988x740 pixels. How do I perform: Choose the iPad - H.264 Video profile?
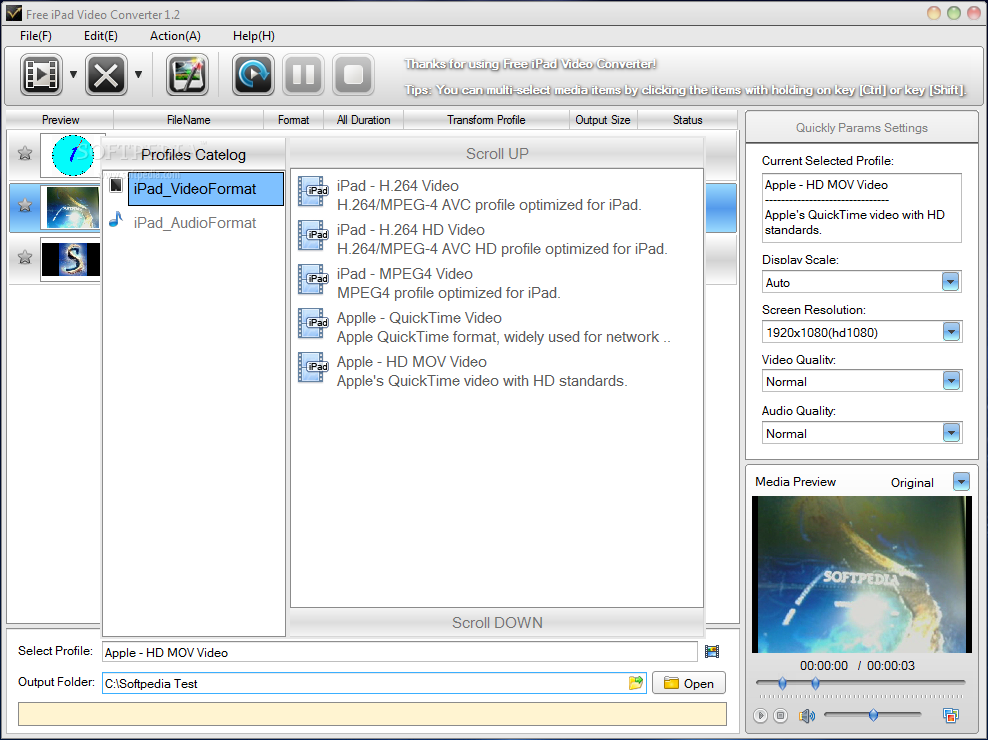click(x=498, y=195)
